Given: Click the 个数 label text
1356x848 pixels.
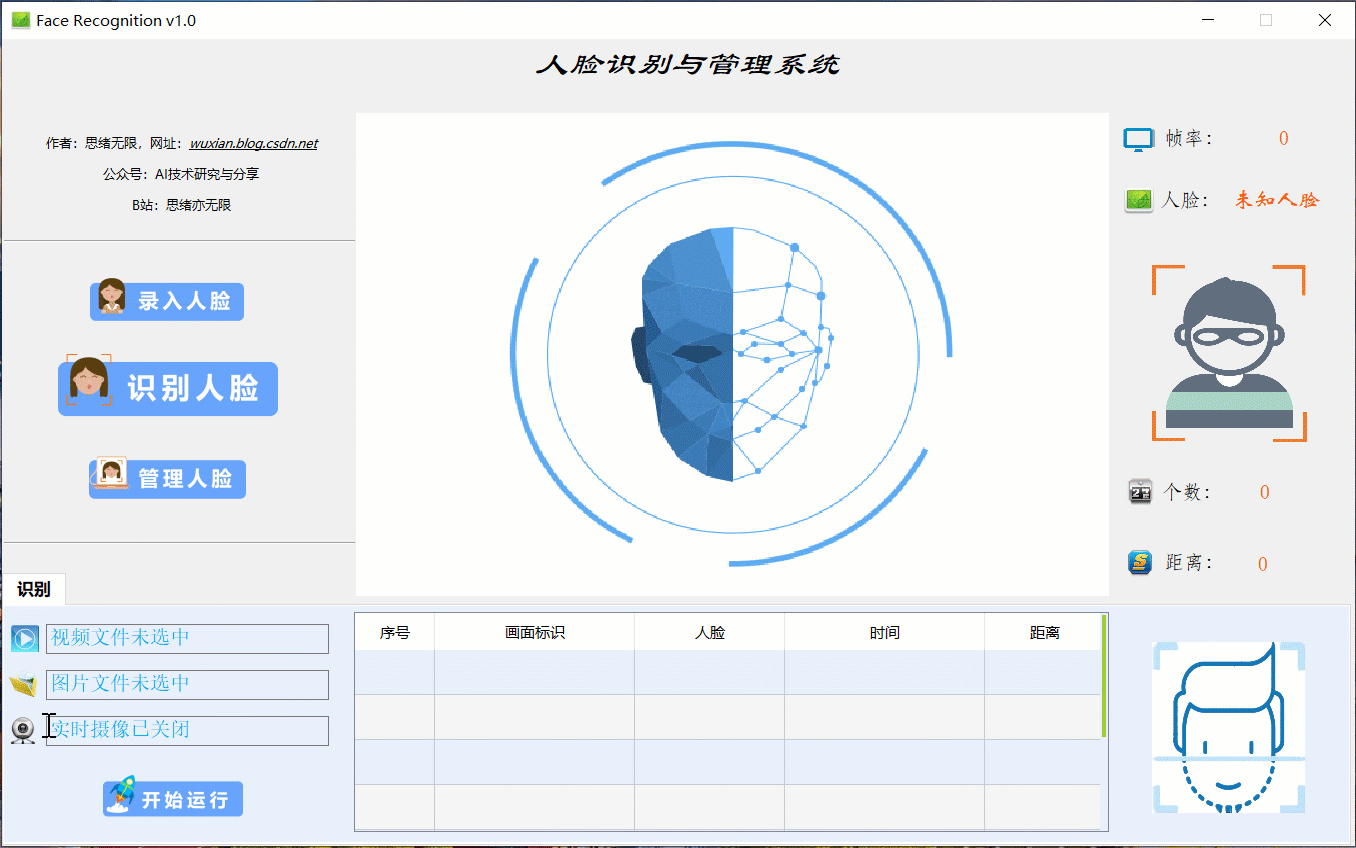Looking at the screenshot, I should (x=1188, y=492).
